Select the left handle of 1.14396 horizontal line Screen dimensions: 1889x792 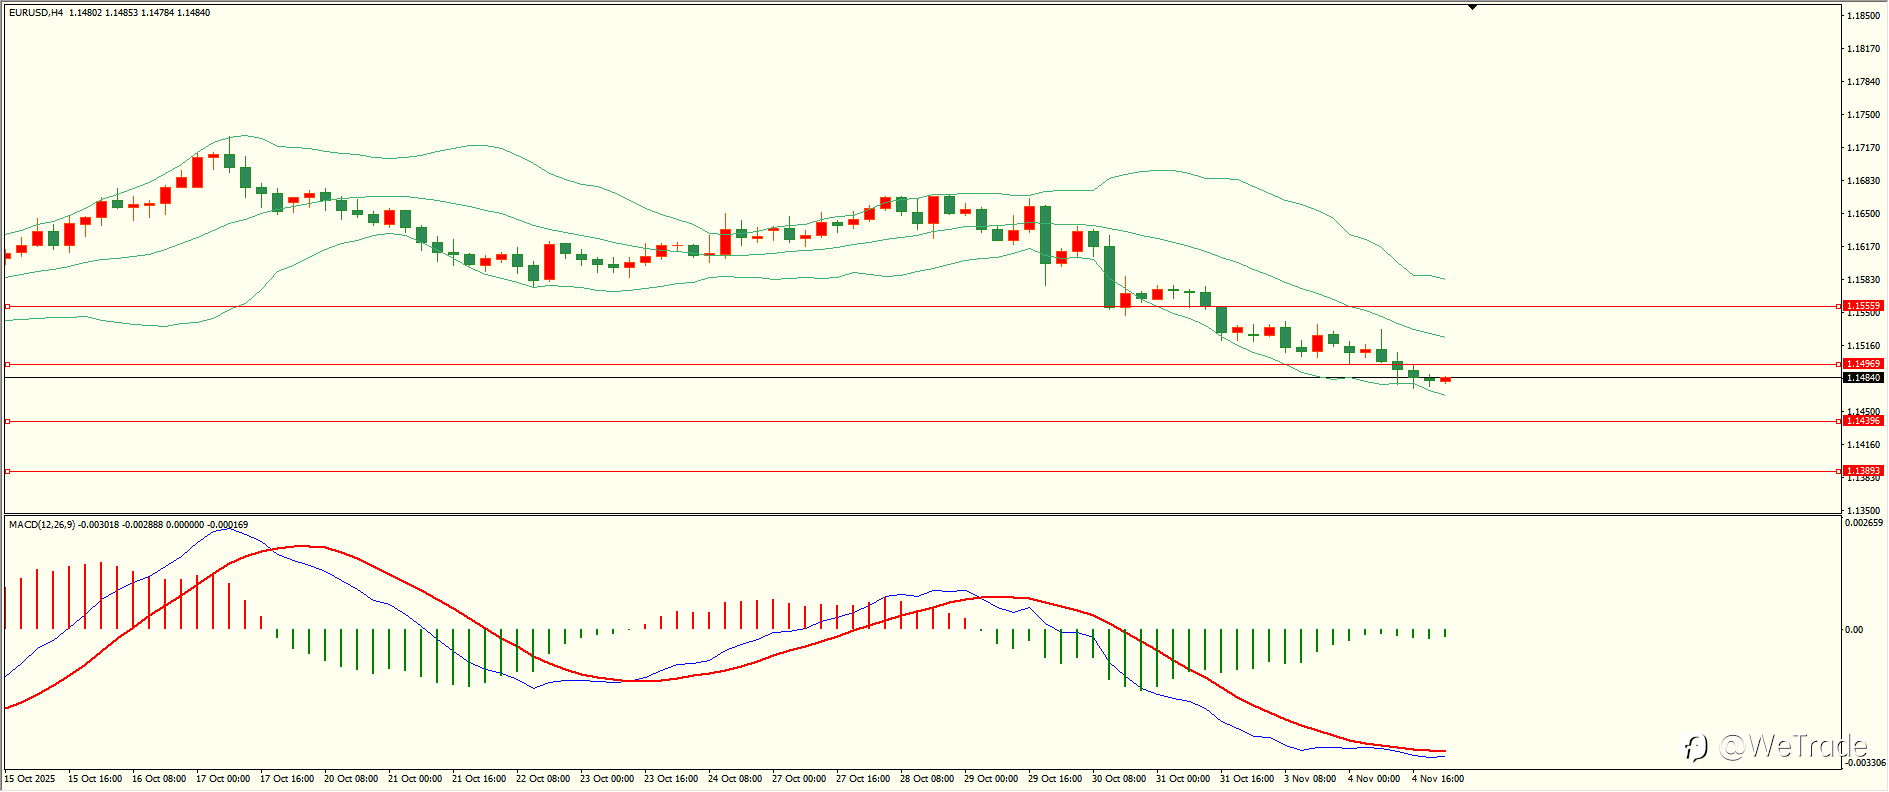[x=7, y=421]
